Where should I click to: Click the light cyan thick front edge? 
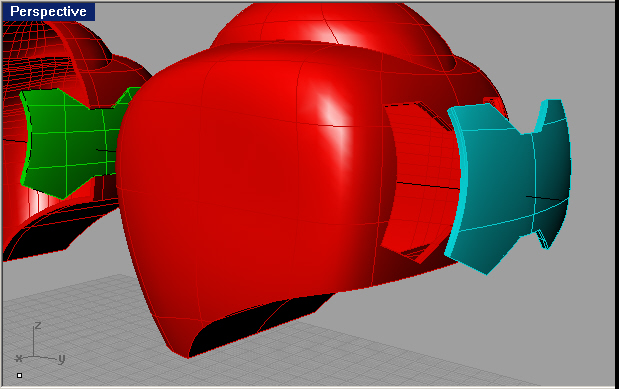click(458, 182)
